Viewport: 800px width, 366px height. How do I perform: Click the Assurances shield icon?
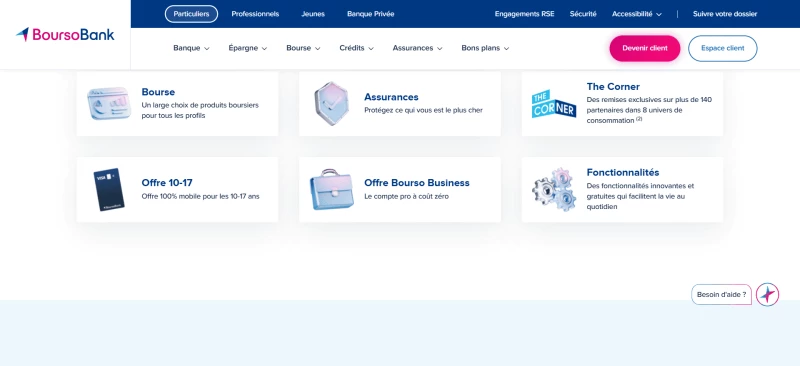tap(331, 104)
